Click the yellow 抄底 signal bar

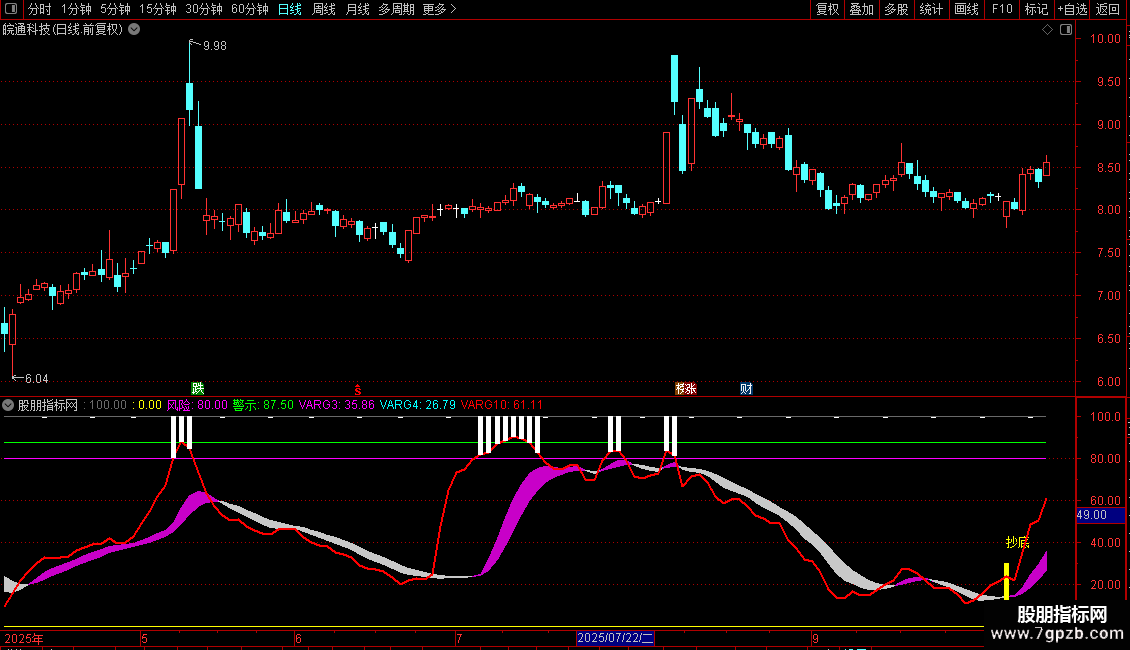(x=1006, y=581)
